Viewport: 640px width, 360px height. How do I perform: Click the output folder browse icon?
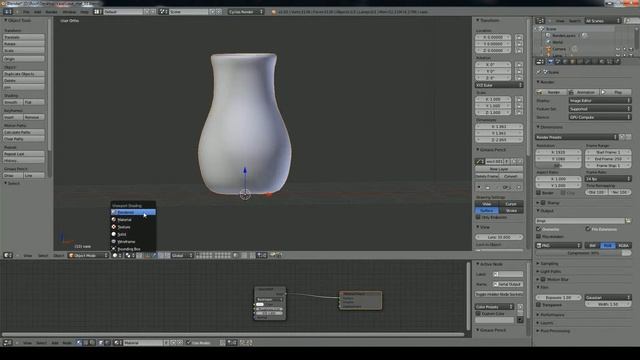(x=628, y=220)
